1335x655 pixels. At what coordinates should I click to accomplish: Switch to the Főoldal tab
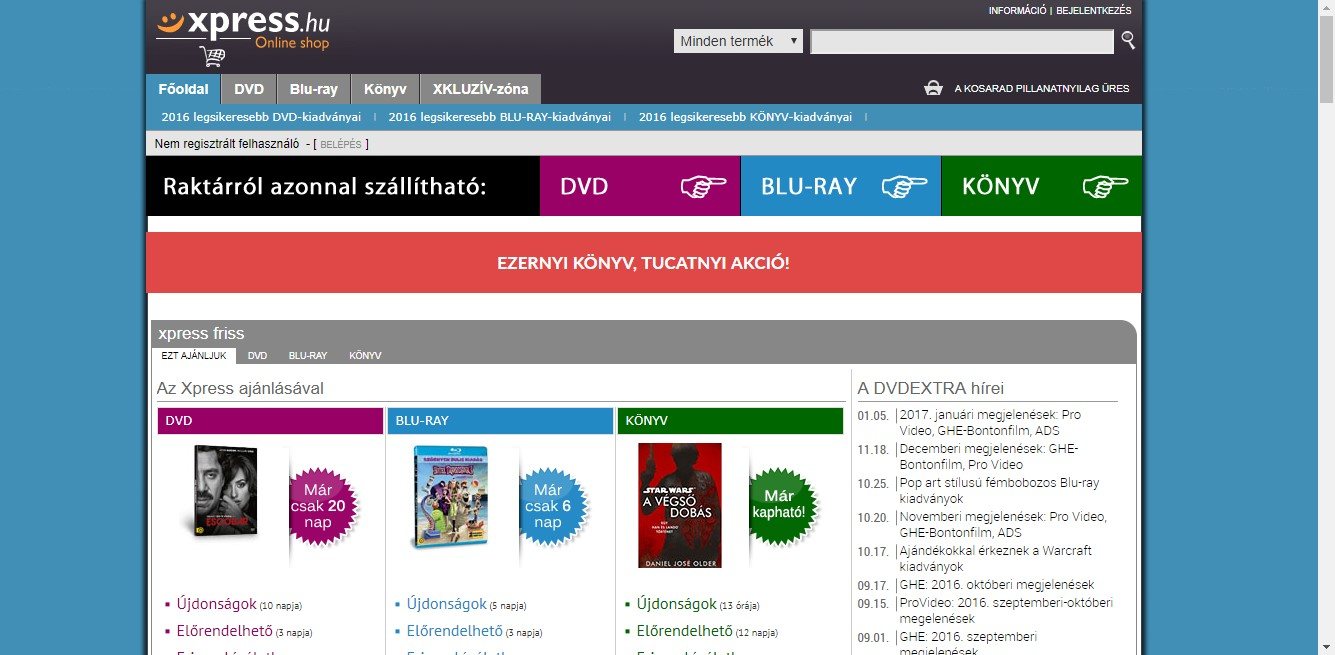[183, 89]
